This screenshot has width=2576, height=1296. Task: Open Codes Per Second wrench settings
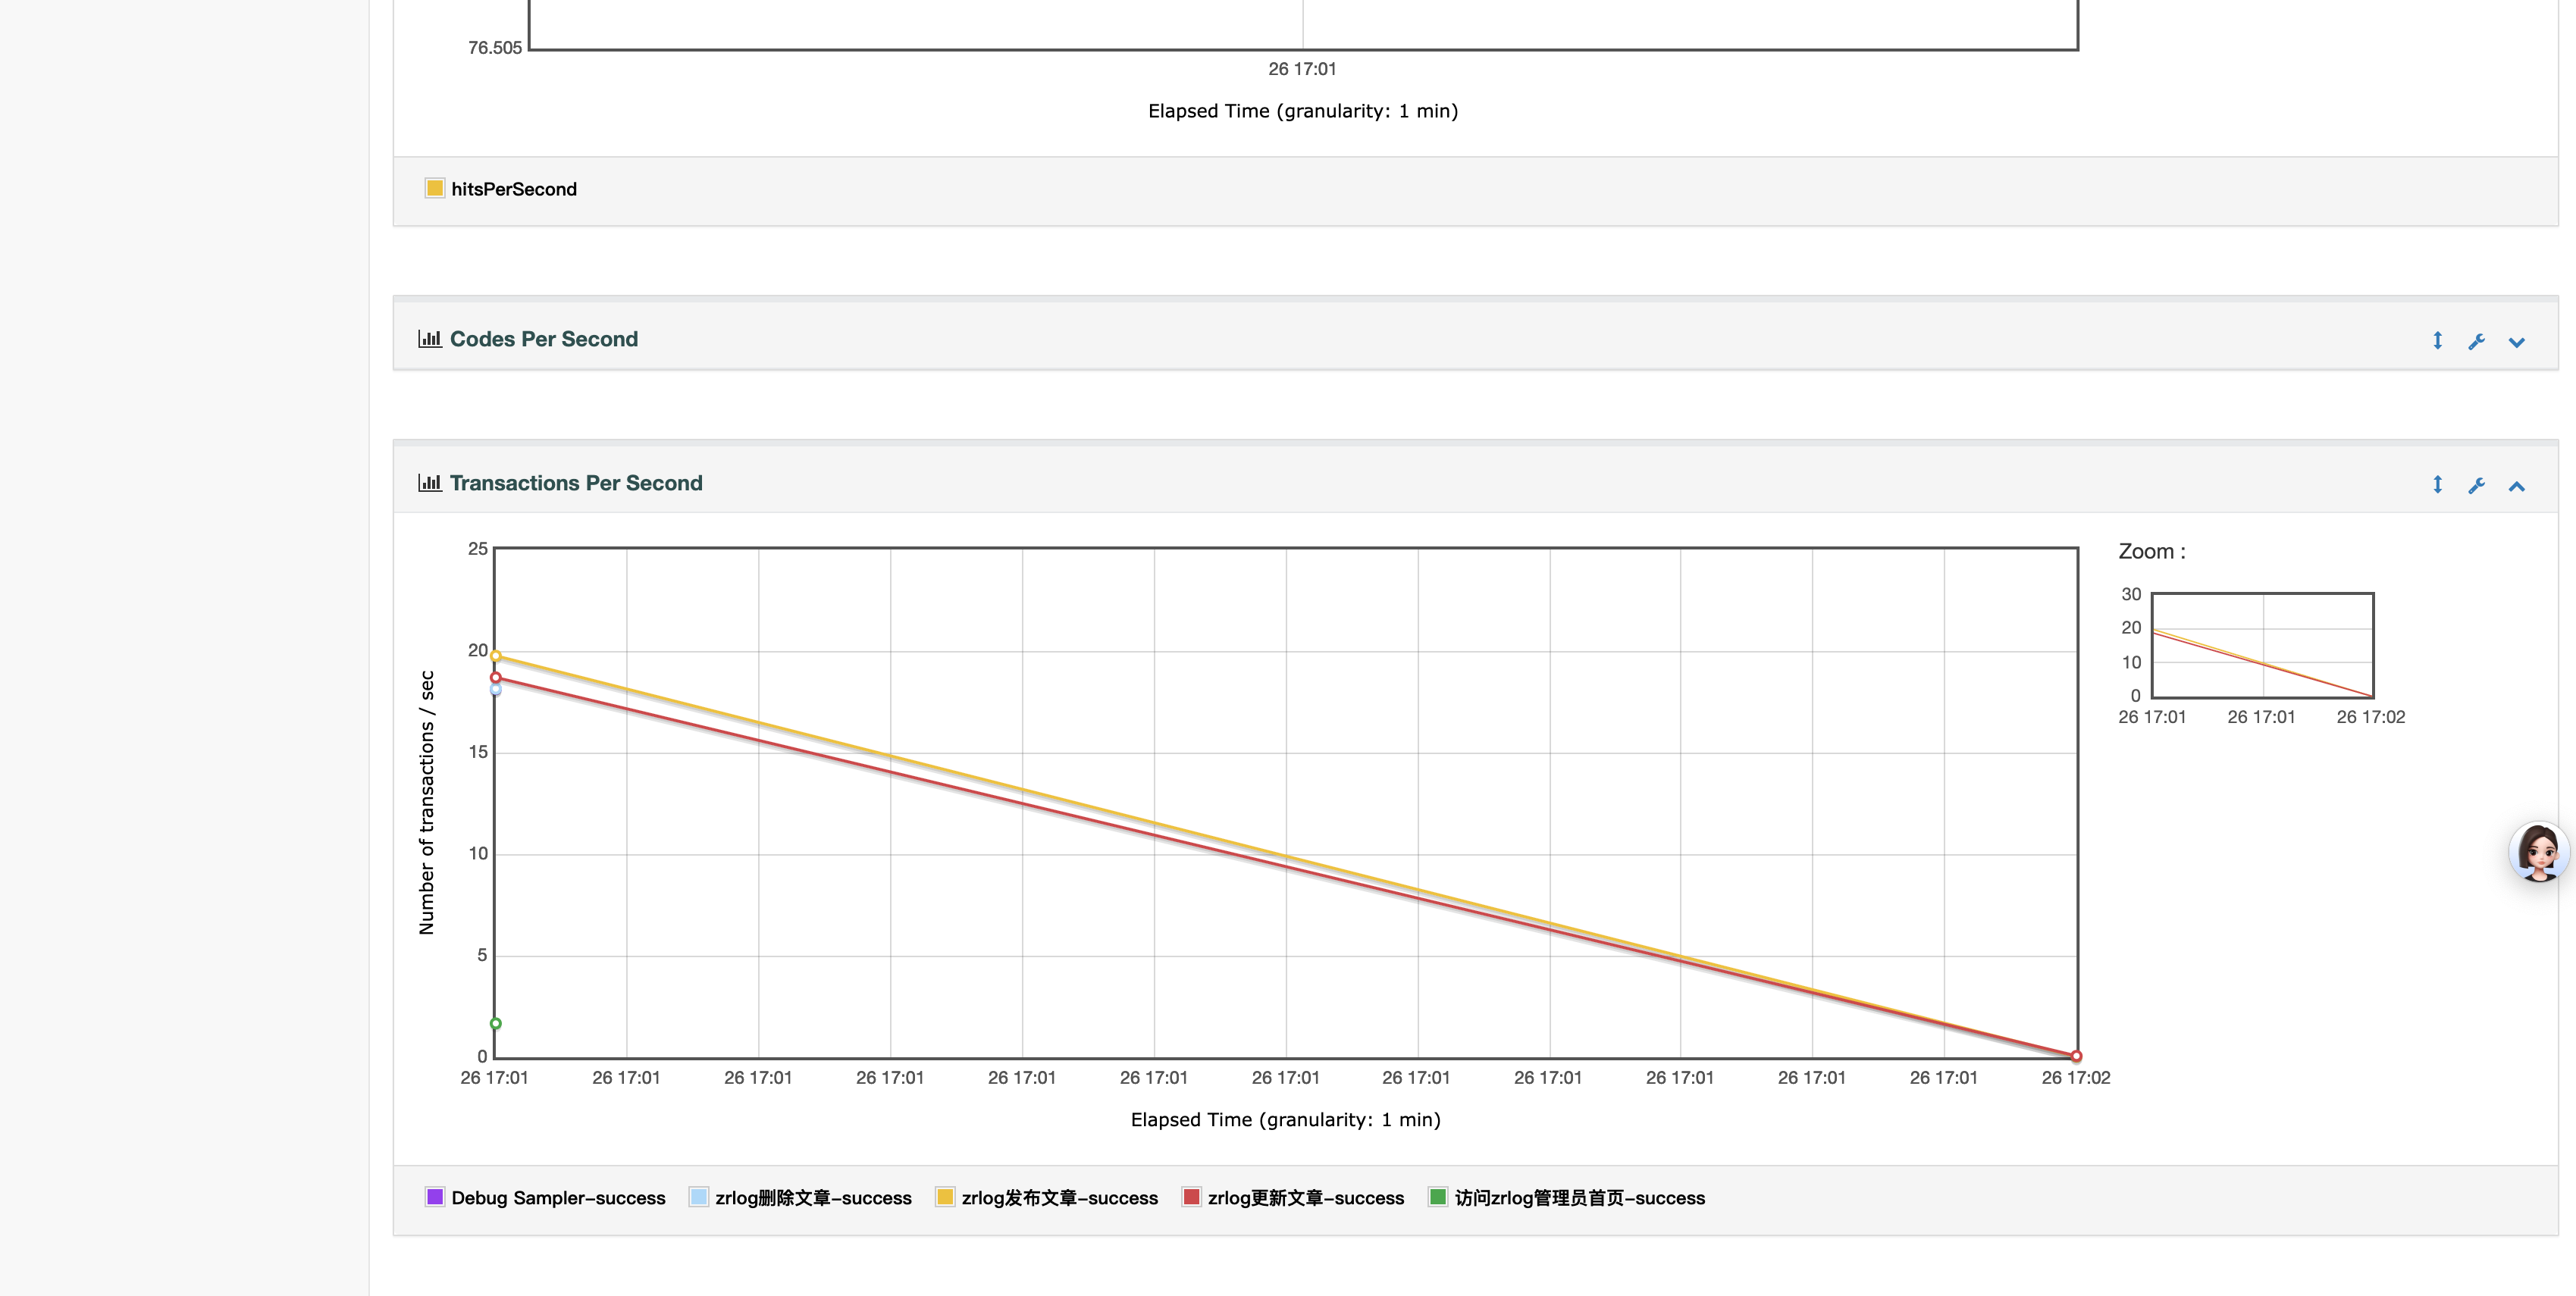coord(2476,341)
